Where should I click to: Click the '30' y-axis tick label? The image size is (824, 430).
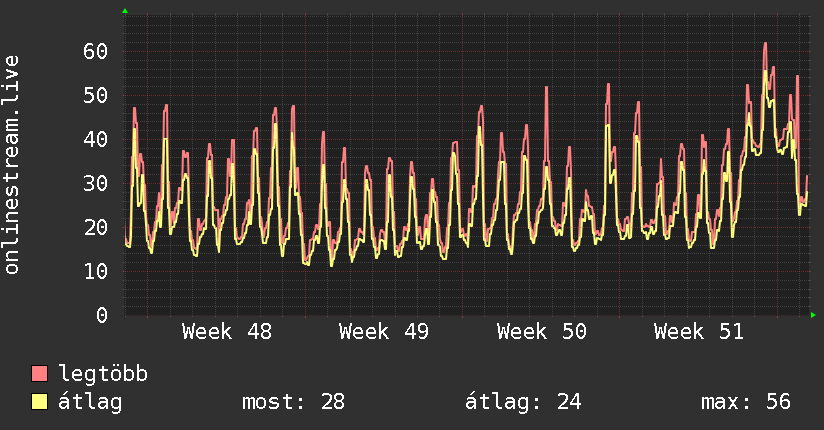95,183
